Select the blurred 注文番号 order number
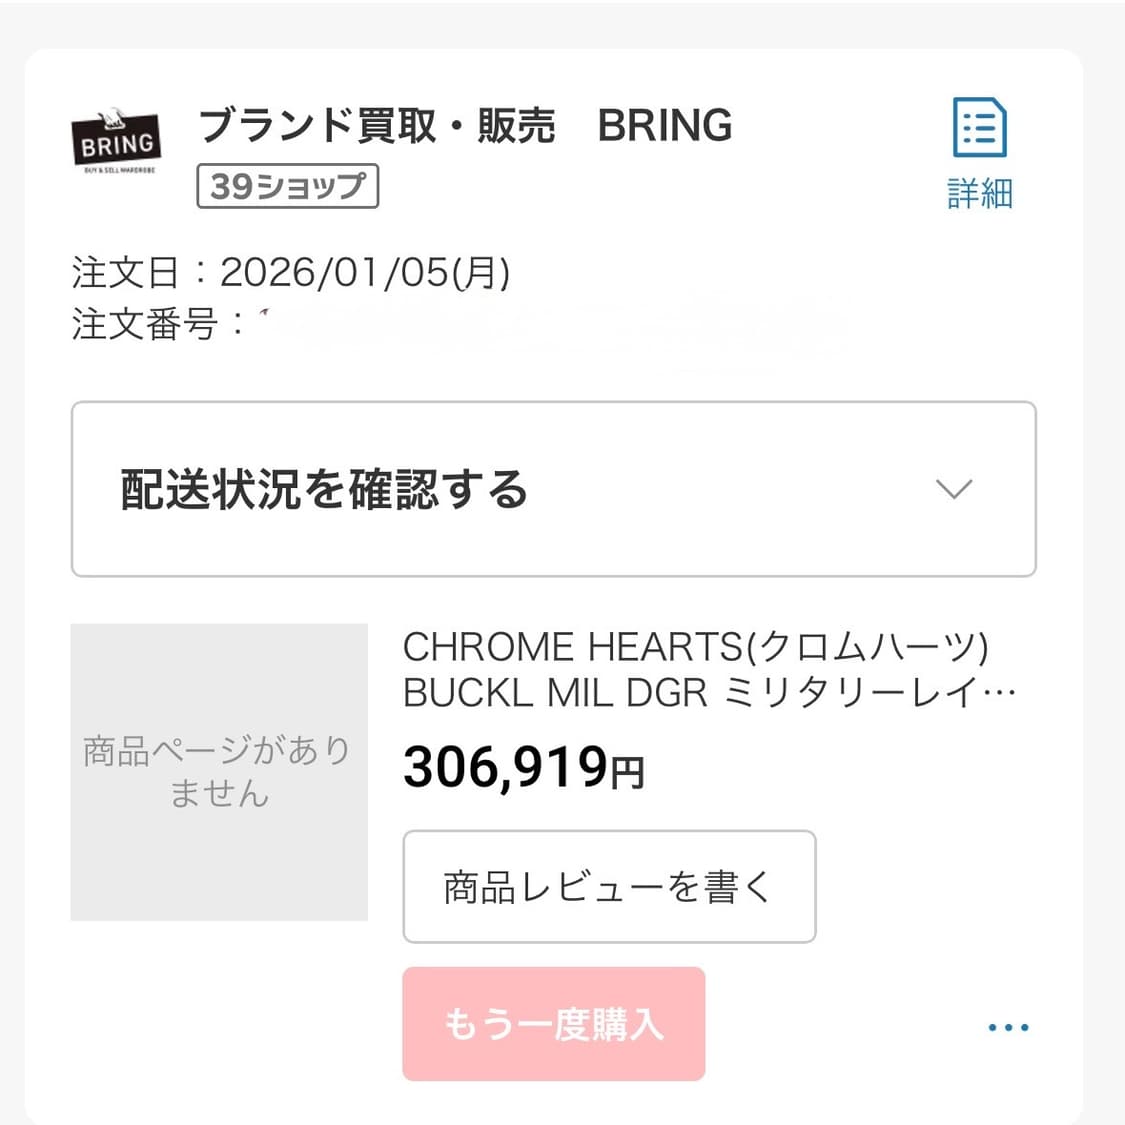The image size is (1125, 1125). [x=550, y=324]
